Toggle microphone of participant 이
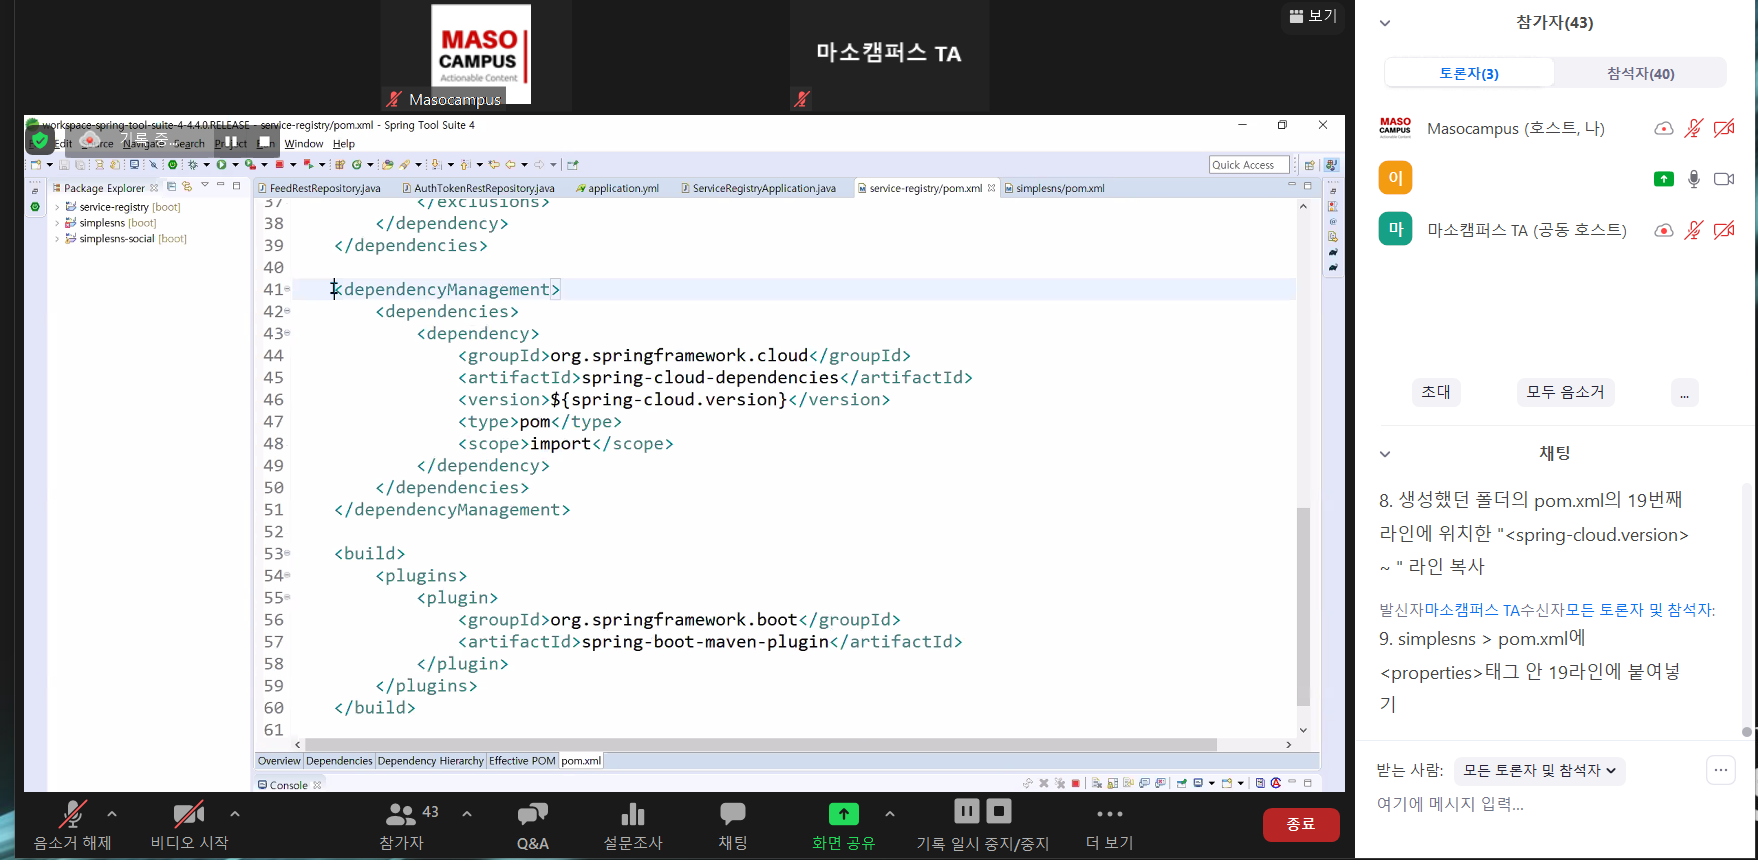The width and height of the screenshot is (1758, 860). [x=1693, y=179]
